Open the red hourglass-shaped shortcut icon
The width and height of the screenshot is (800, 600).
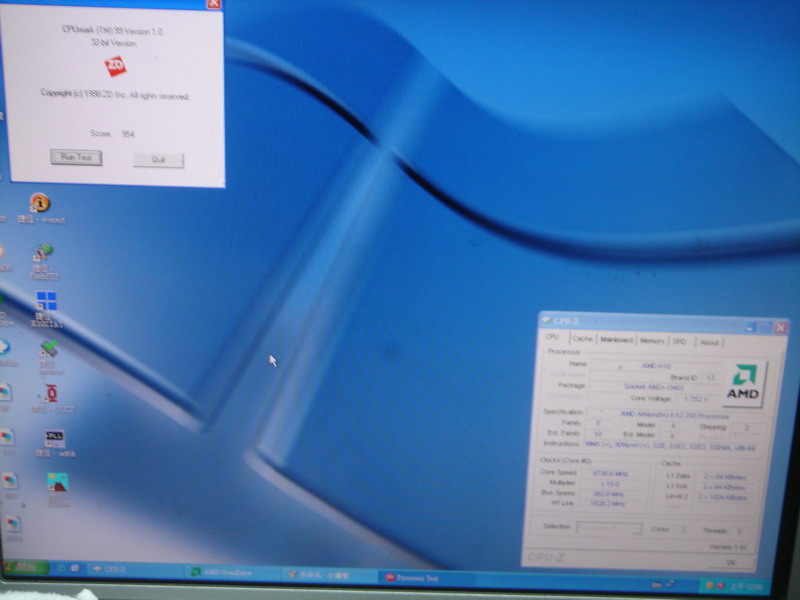51,393
